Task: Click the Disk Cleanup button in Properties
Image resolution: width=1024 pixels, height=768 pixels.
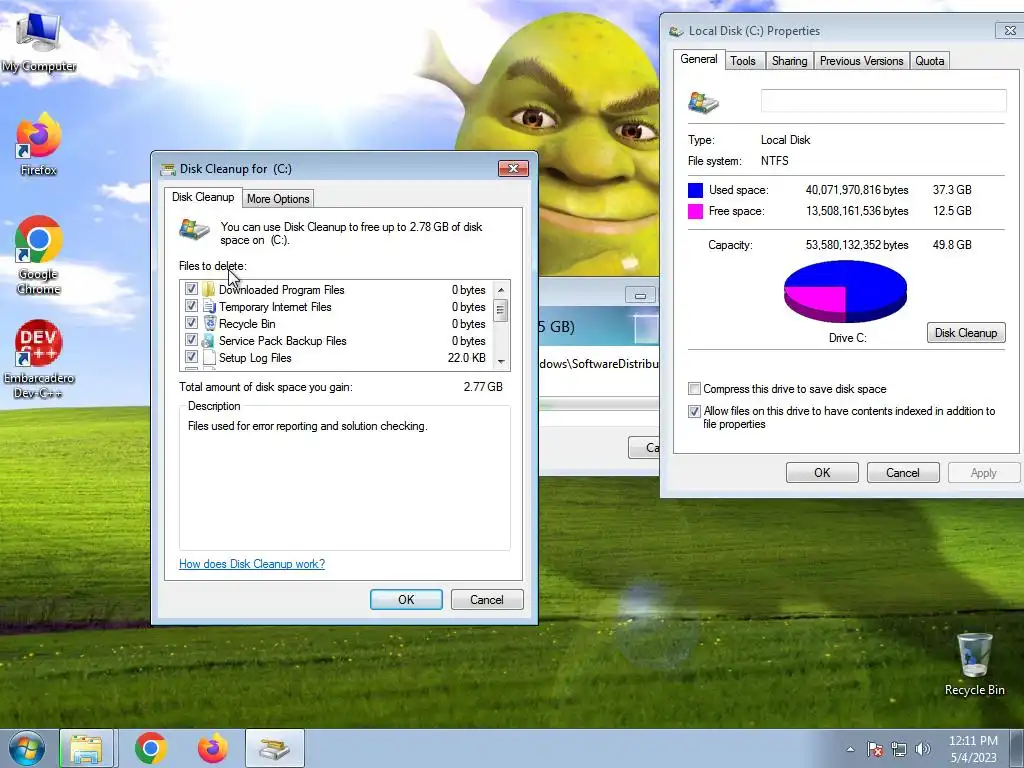Action: pos(966,332)
